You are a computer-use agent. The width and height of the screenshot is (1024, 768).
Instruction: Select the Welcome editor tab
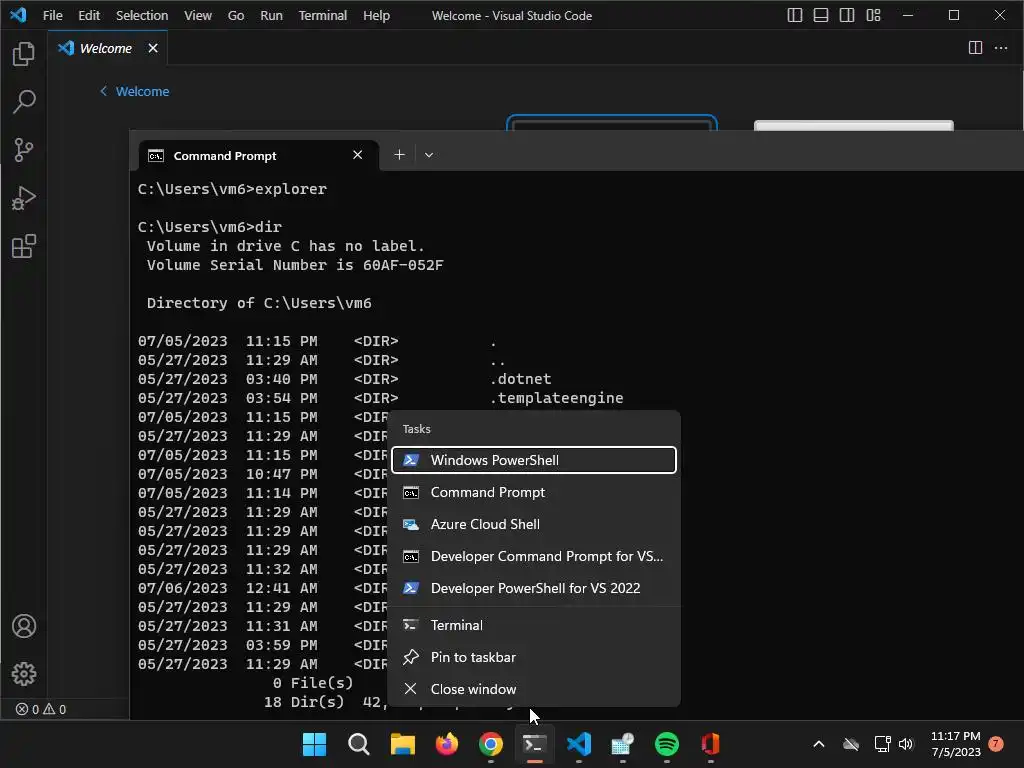(x=108, y=48)
